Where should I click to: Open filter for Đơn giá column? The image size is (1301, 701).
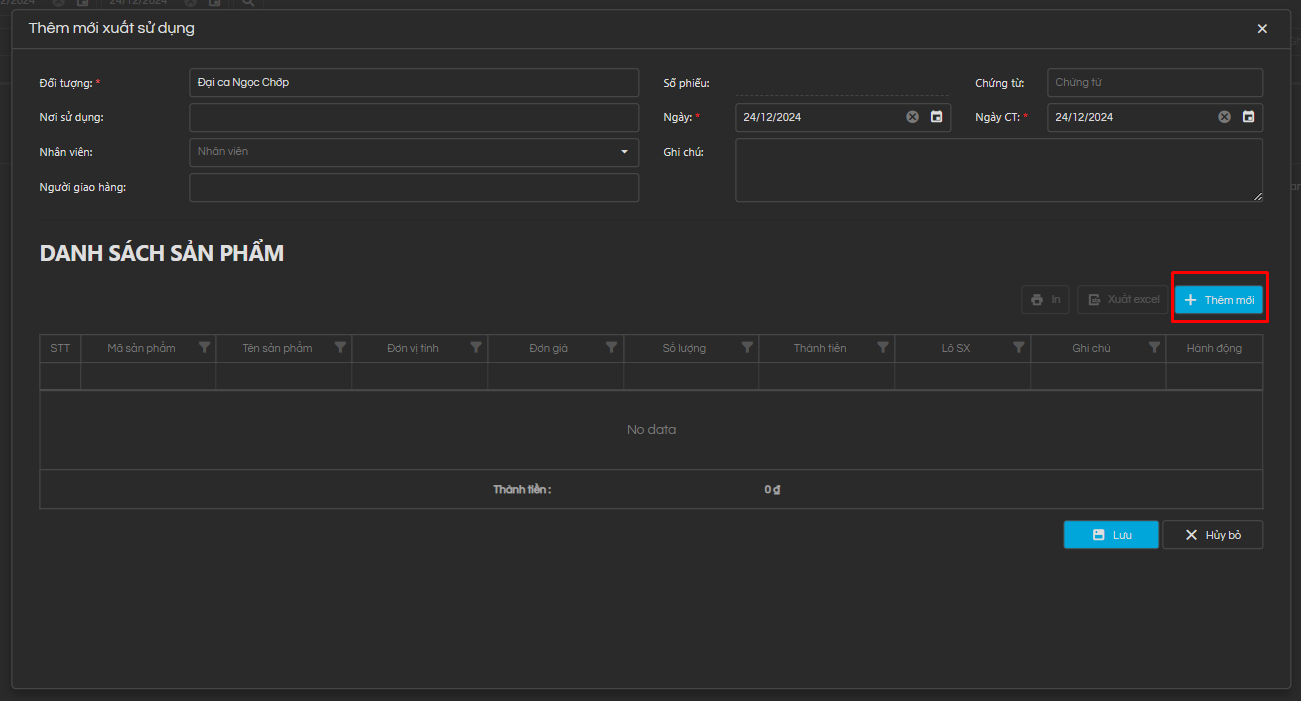pos(611,348)
